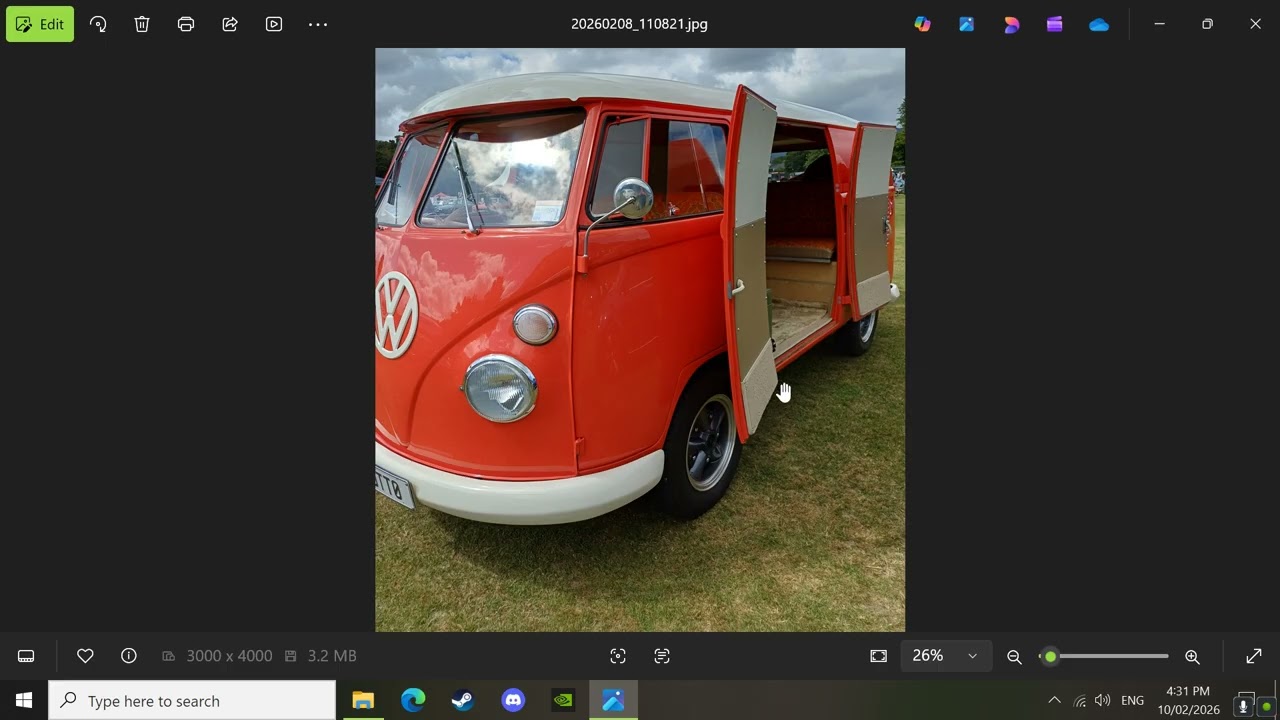Viewport: 1280px width, 720px height.
Task: Click the 3.2 MB file size text
Action: click(x=332, y=656)
